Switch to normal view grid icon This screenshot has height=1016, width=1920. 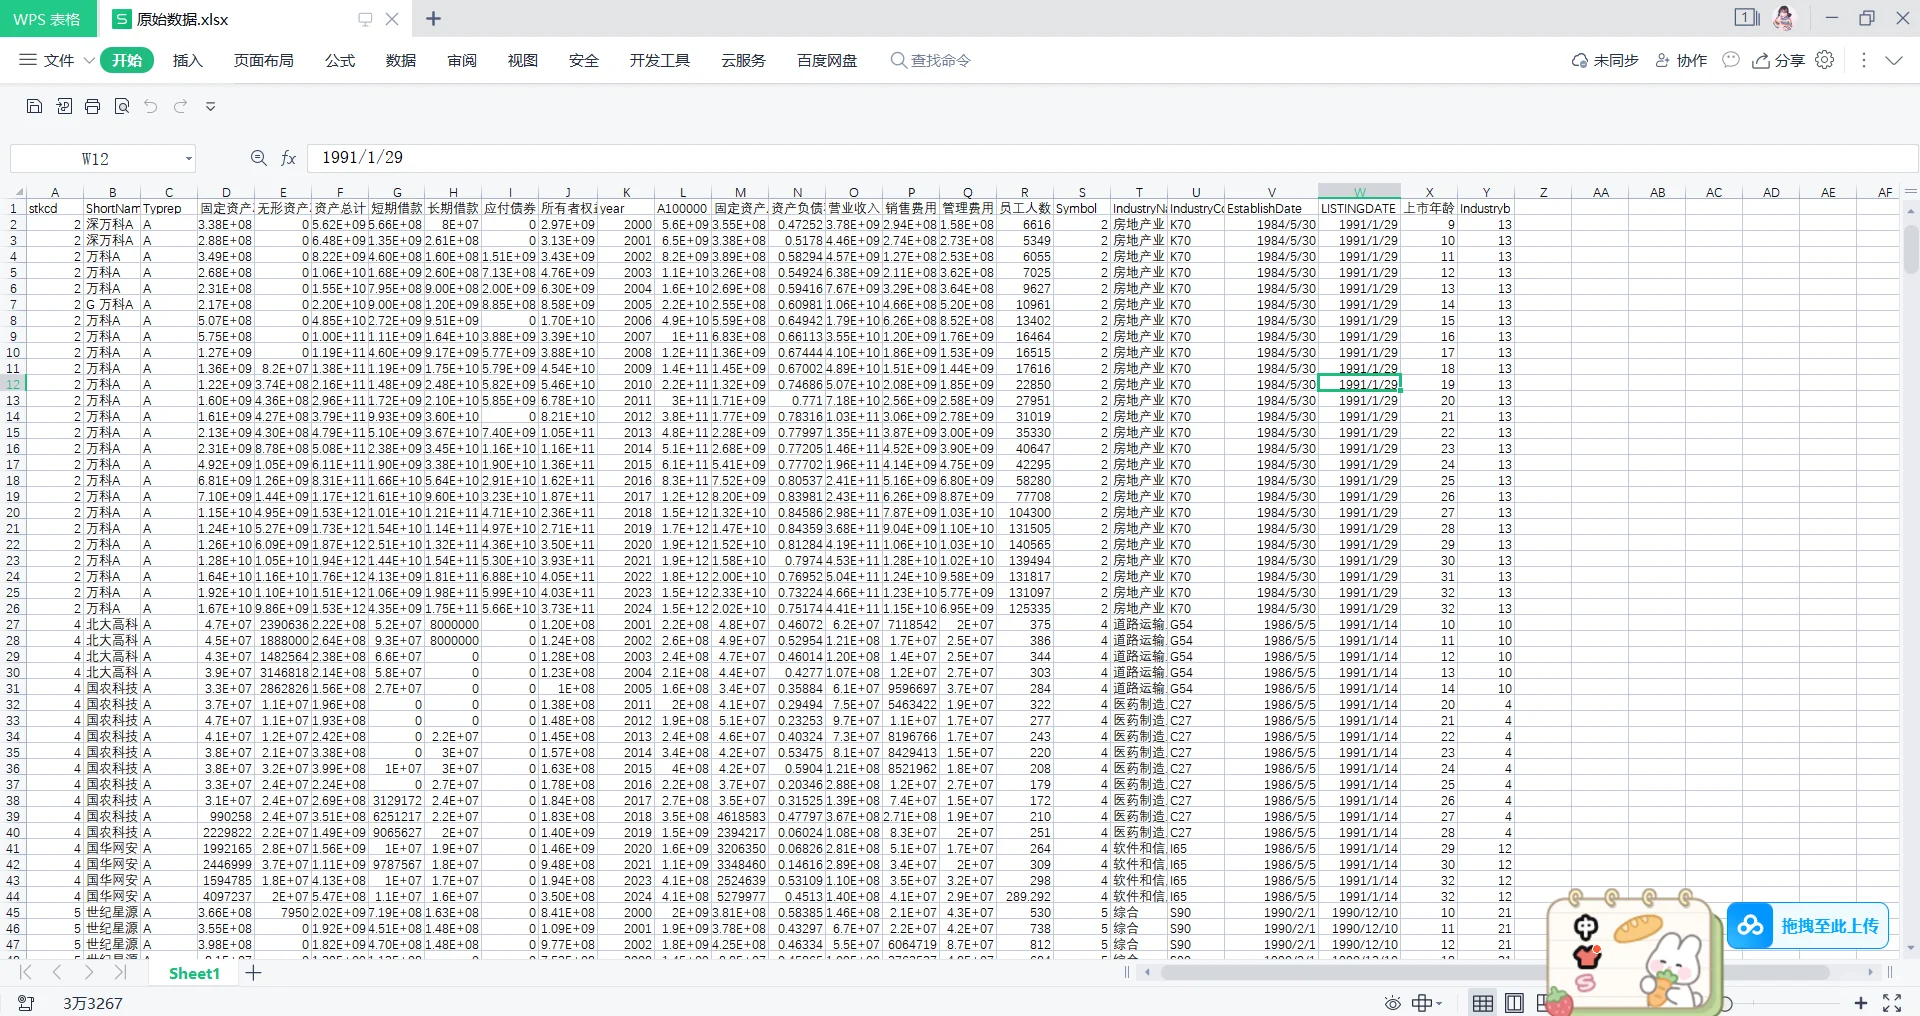tap(1483, 1003)
